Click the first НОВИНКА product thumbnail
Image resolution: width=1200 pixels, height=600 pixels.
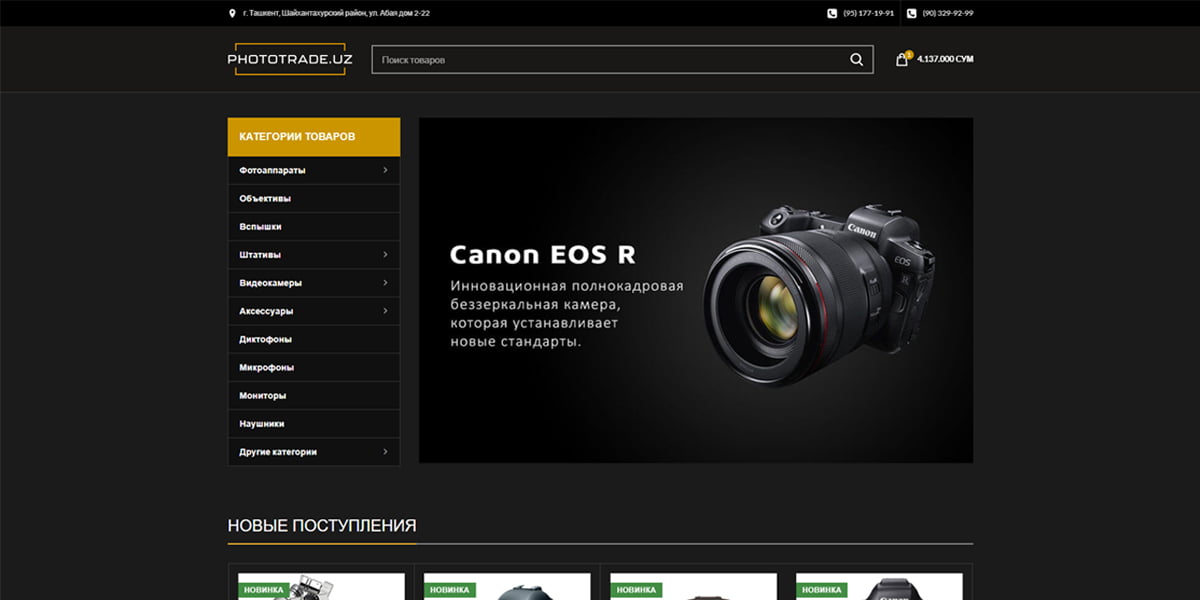click(321, 586)
